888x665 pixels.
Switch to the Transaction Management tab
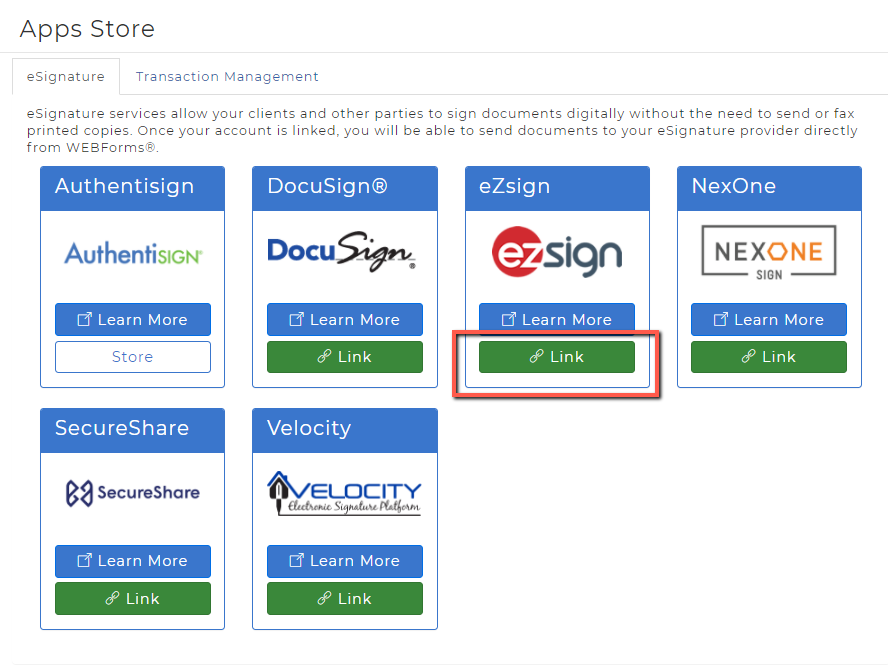point(227,76)
